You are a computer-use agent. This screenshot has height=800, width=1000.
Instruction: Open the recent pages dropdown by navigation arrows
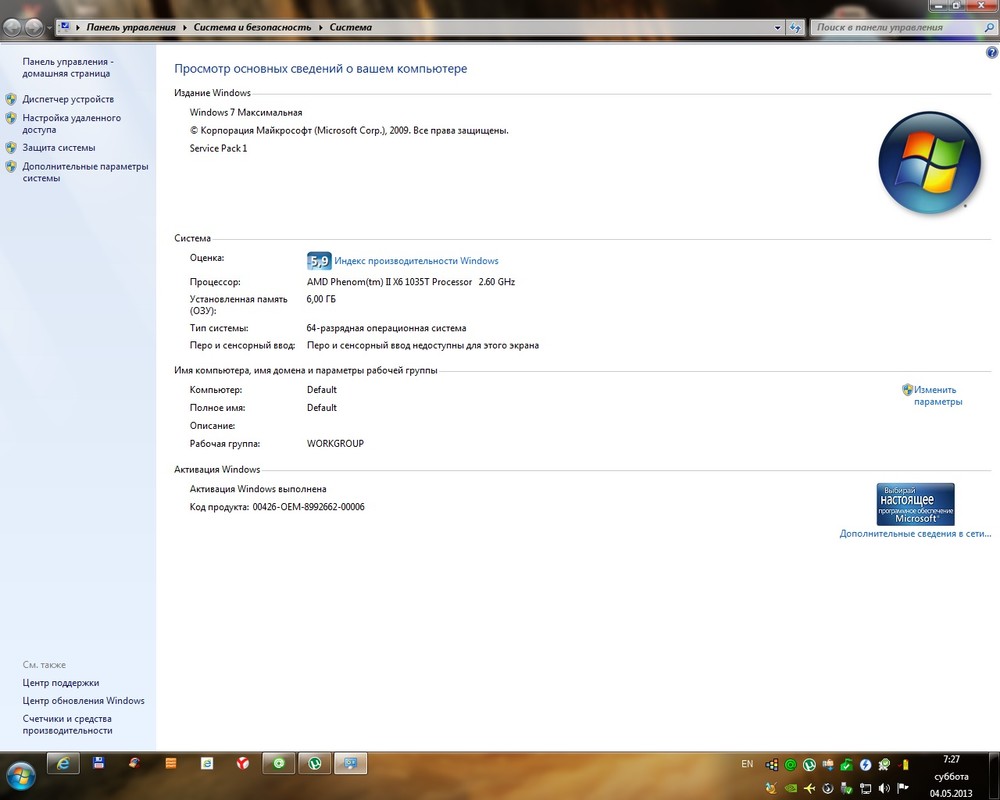[49, 27]
